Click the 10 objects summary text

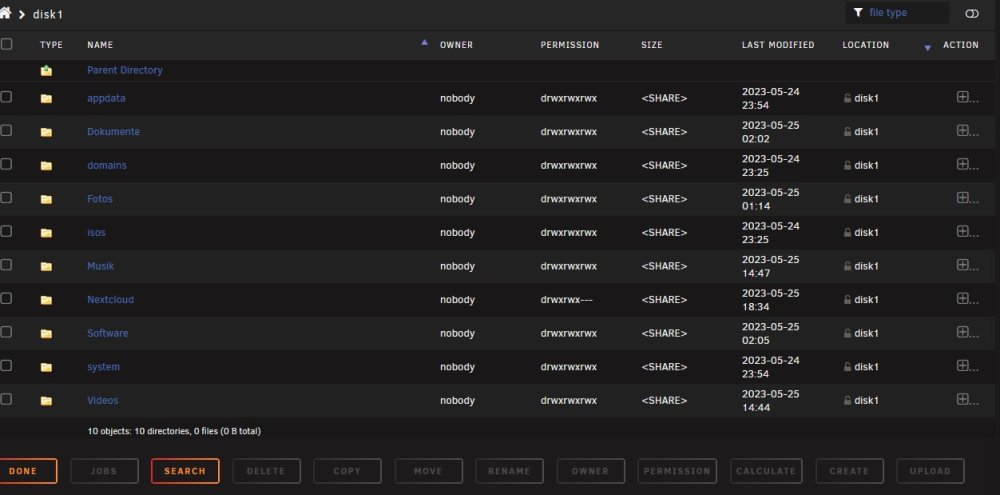click(174, 431)
